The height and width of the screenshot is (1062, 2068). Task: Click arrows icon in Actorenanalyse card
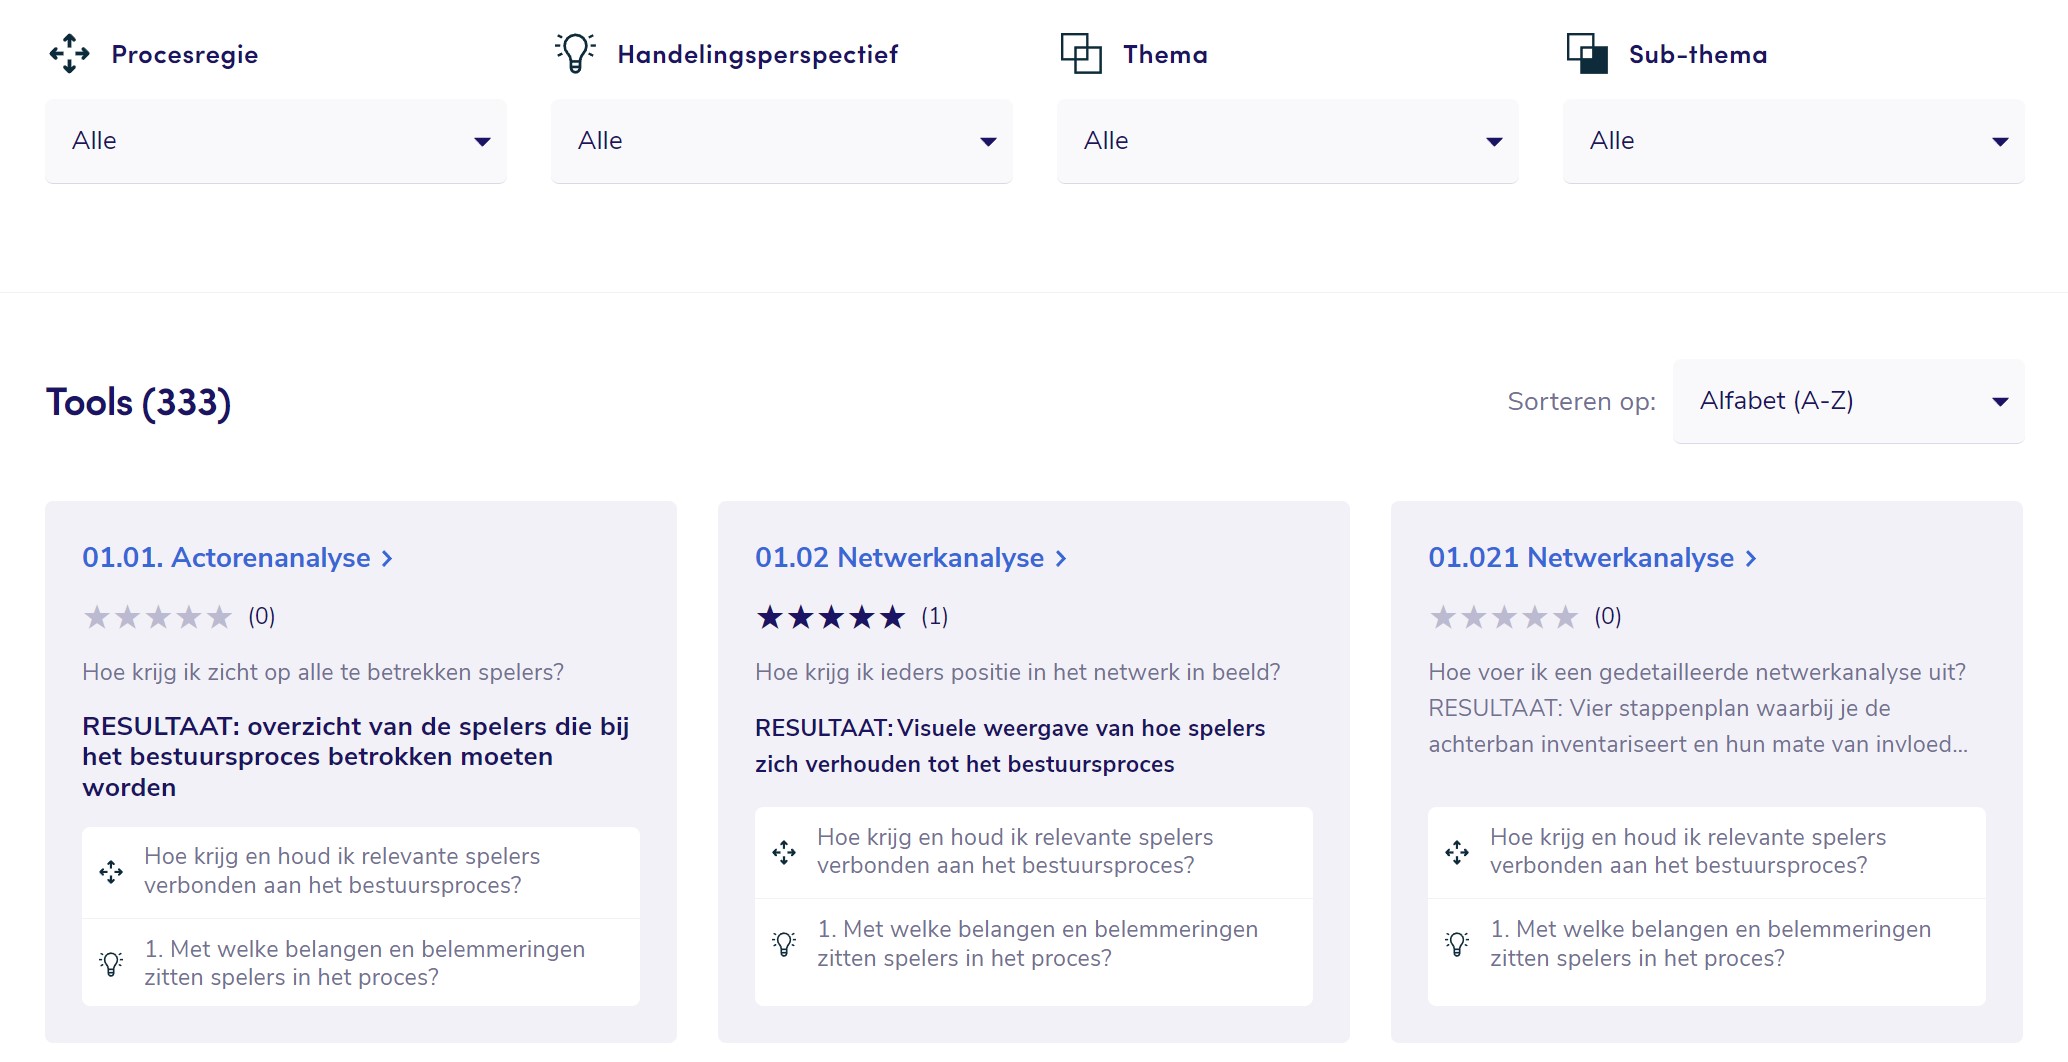point(111,872)
